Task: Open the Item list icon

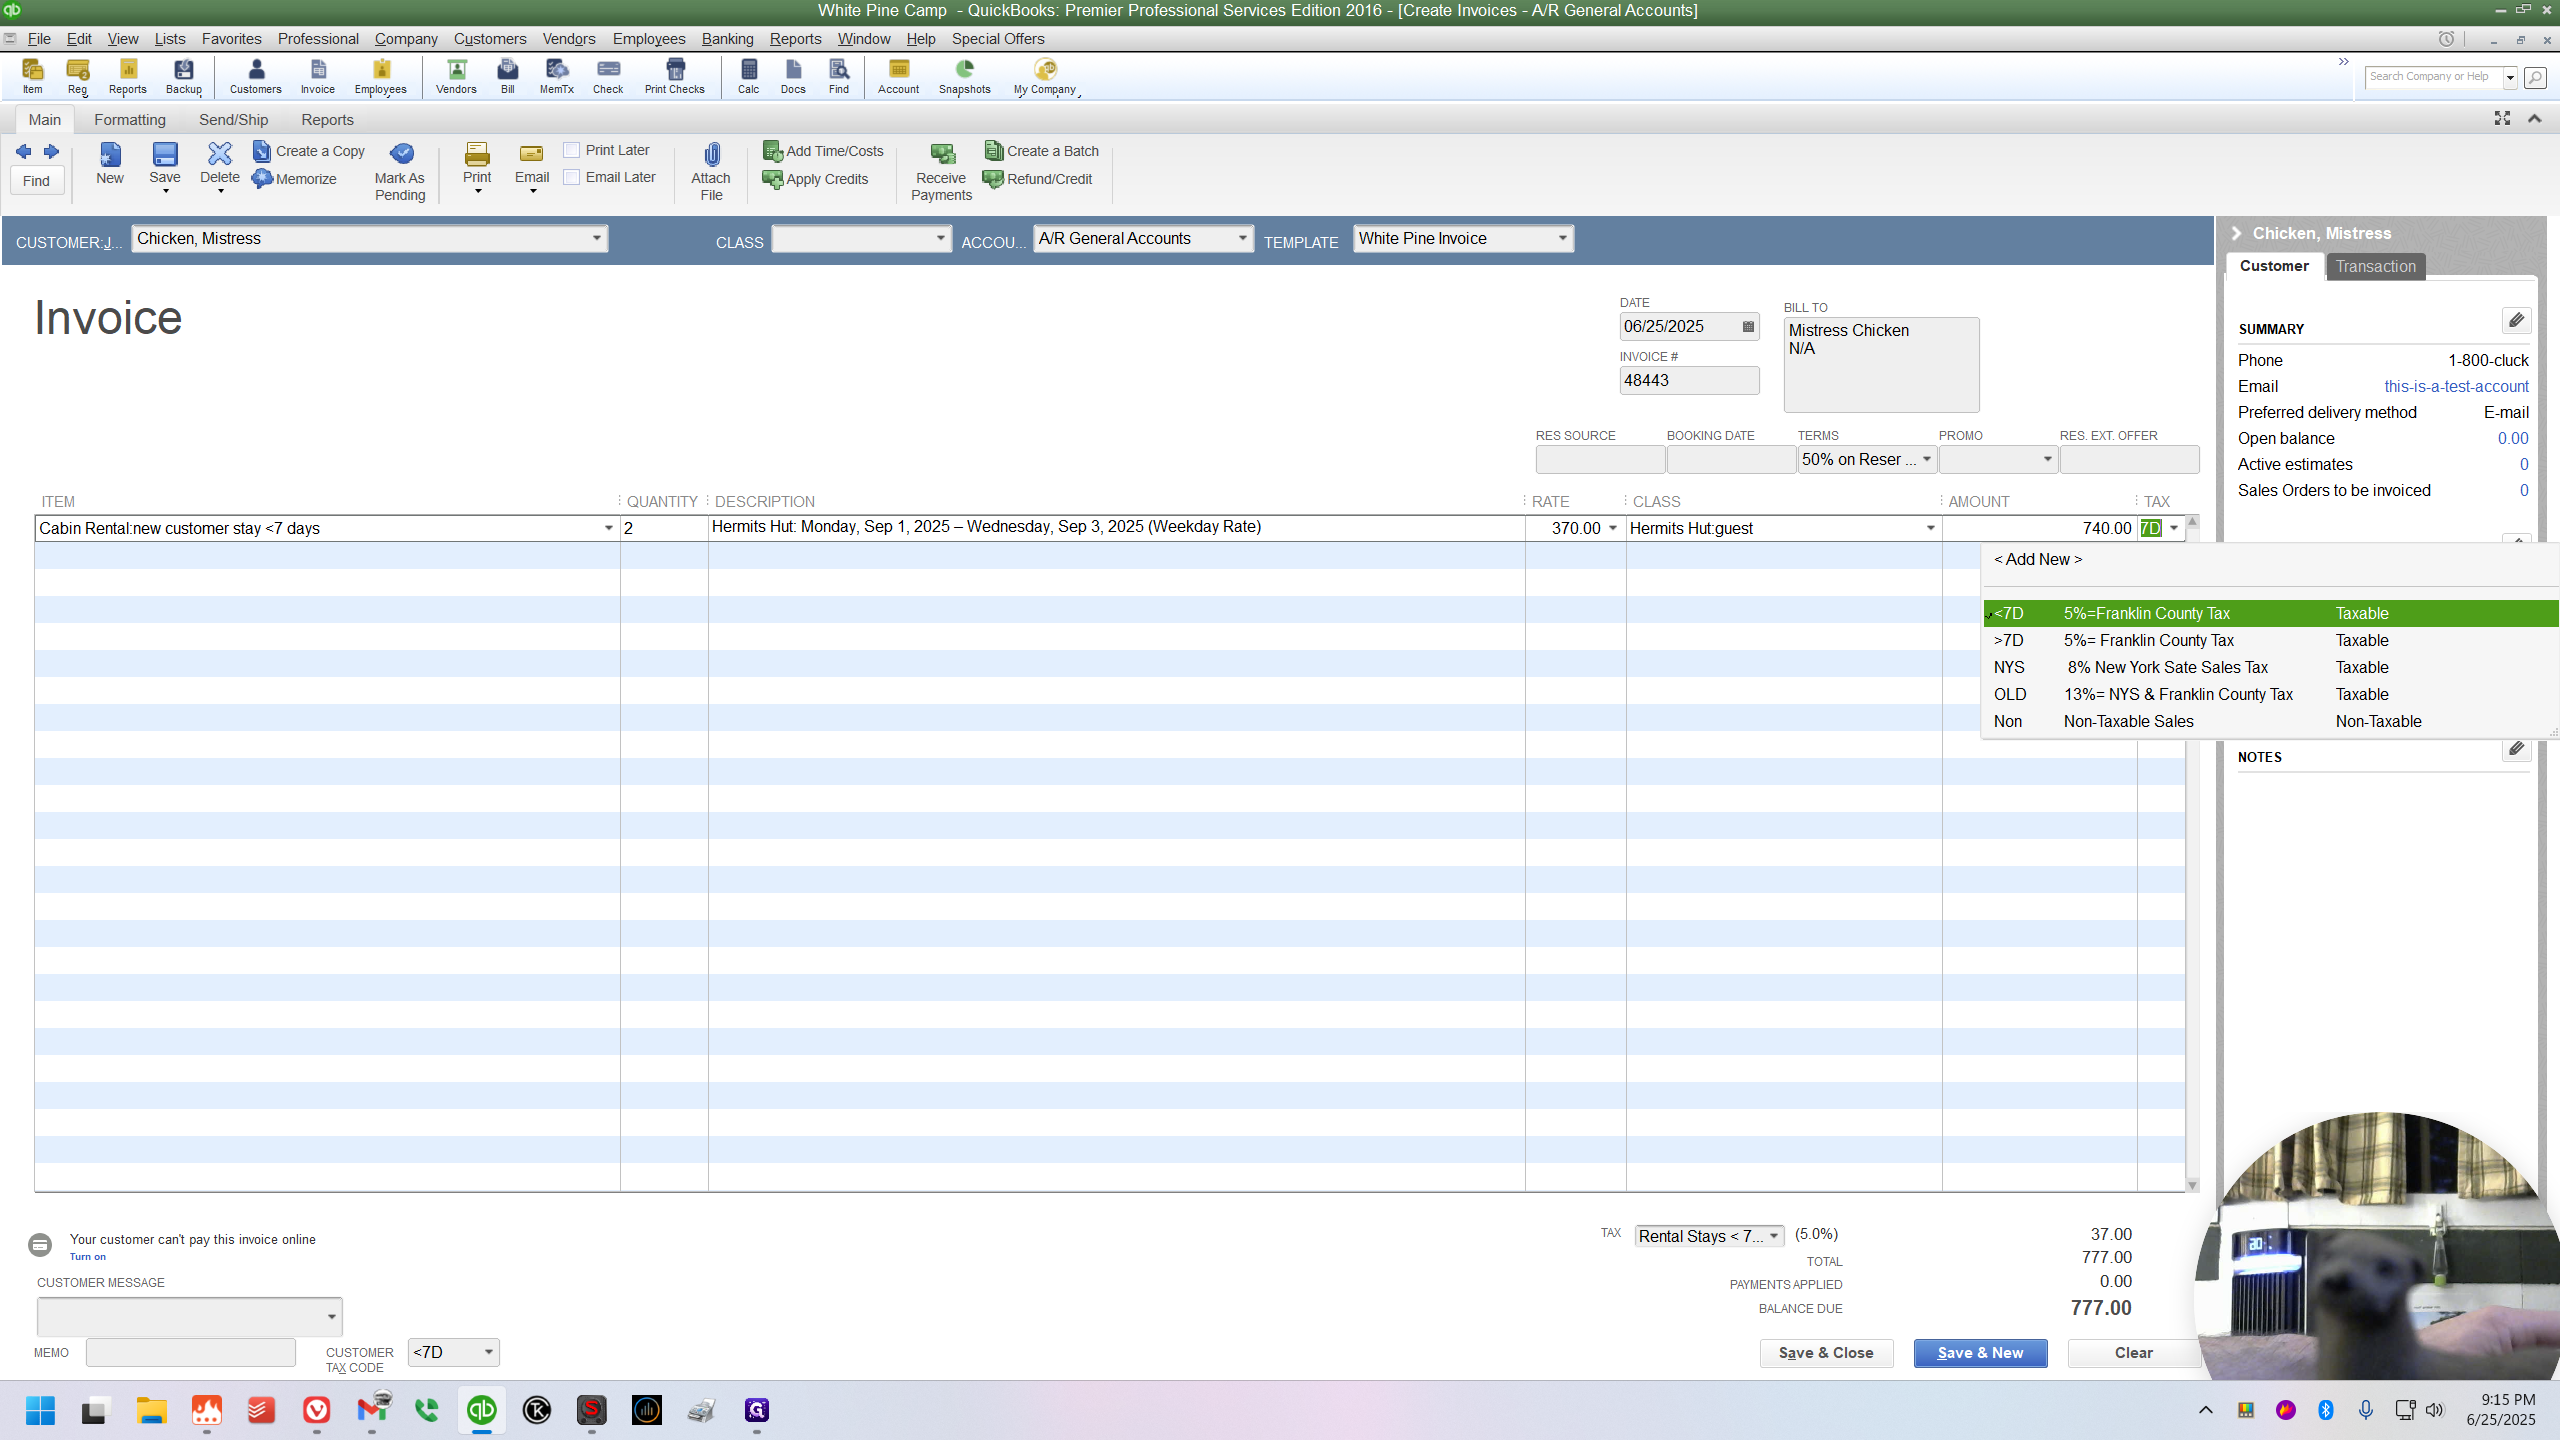Action: pos(32,76)
